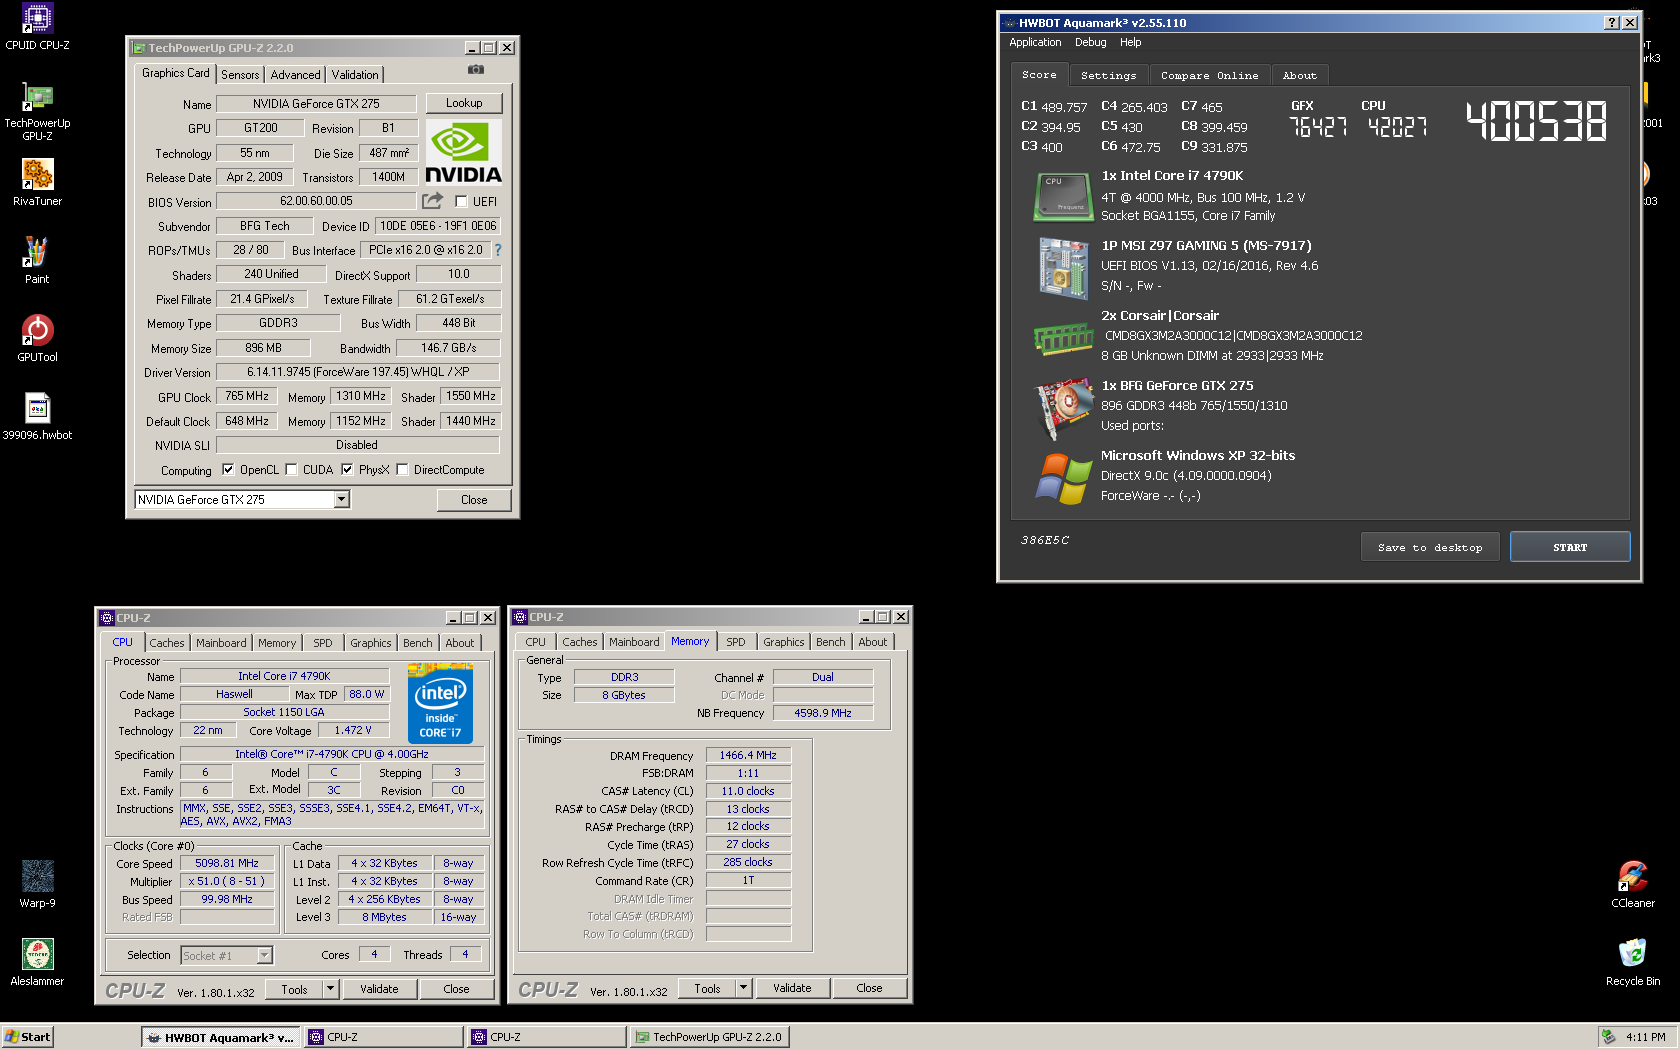Viewport: 1680px width, 1050px height.
Task: Click the Aquamark help question mark title button
Action: (1612, 23)
